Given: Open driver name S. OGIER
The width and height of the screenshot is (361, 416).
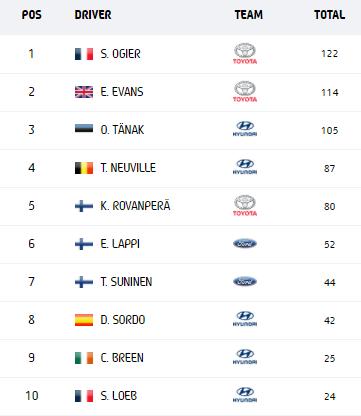Looking at the screenshot, I should pos(120,54).
